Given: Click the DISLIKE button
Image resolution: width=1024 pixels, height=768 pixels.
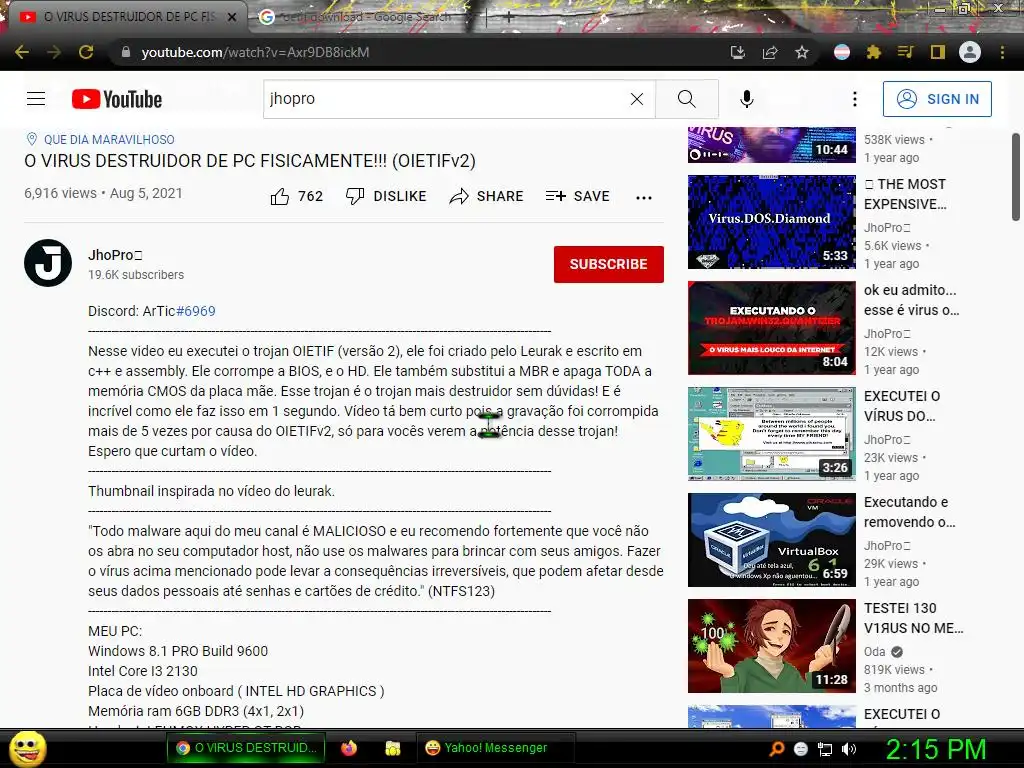Looking at the screenshot, I should tap(386, 196).
